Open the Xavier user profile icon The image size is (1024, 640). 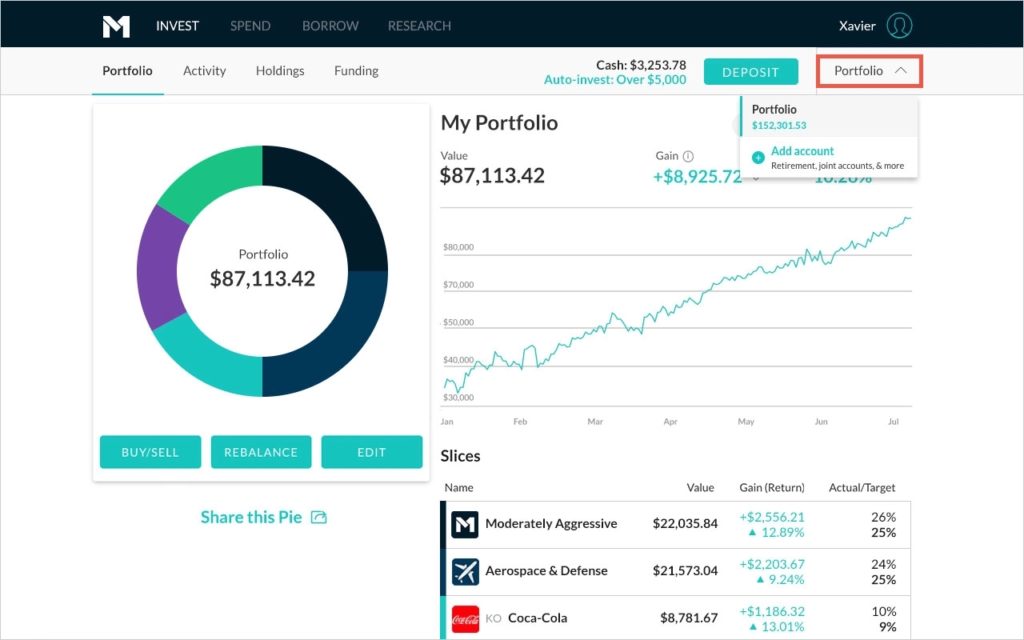900,26
